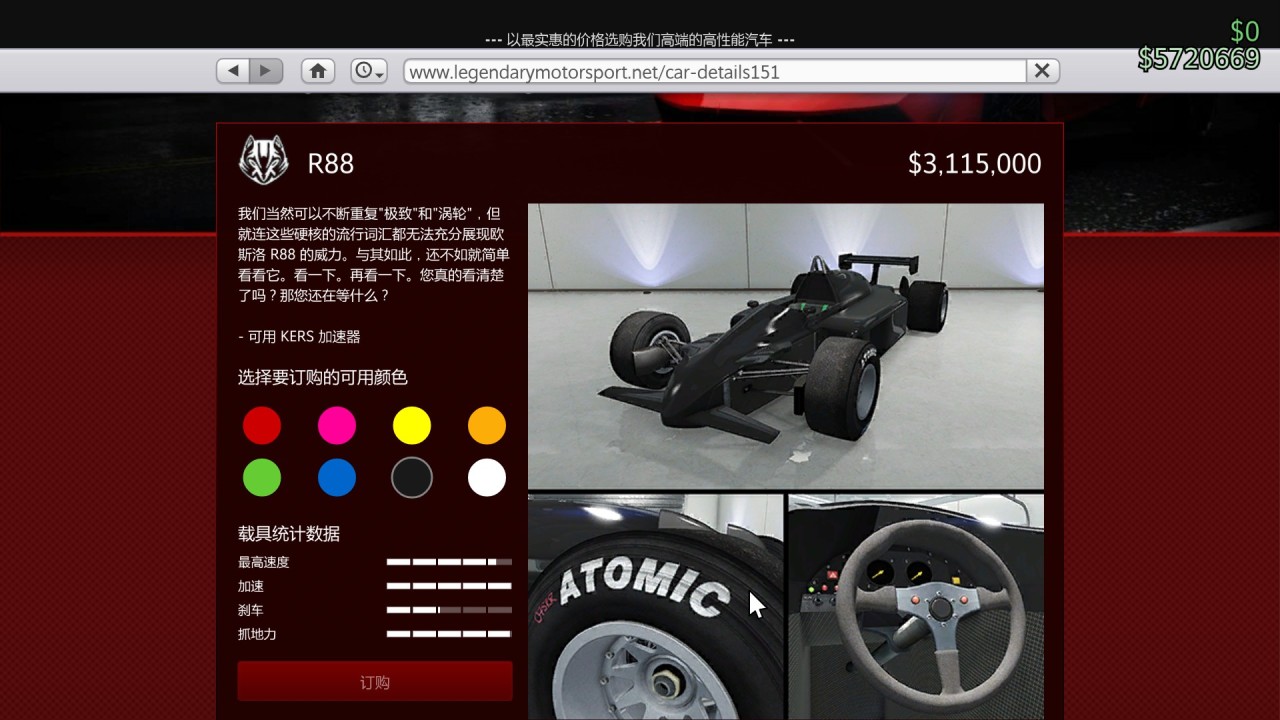
Task: Click the $5720669 bank balance display
Action: click(1199, 59)
